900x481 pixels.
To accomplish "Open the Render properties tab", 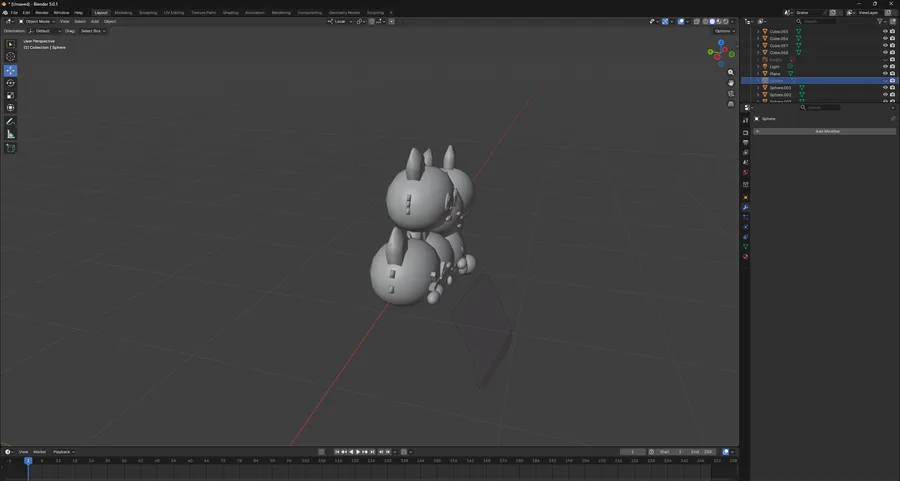I will pos(746,133).
